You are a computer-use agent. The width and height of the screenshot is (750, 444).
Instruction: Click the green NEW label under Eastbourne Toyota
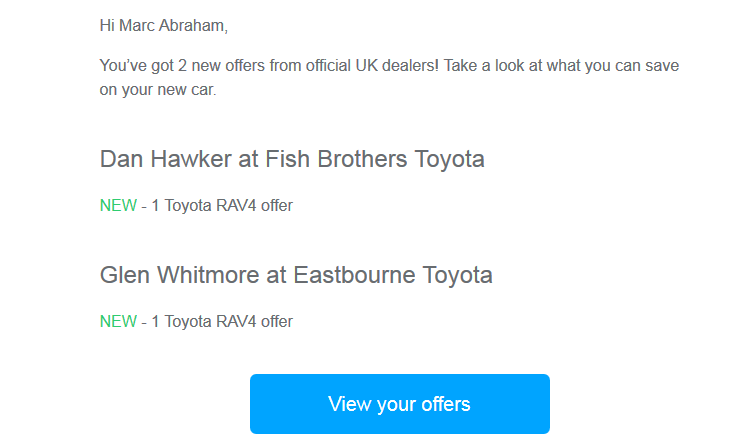click(x=118, y=322)
